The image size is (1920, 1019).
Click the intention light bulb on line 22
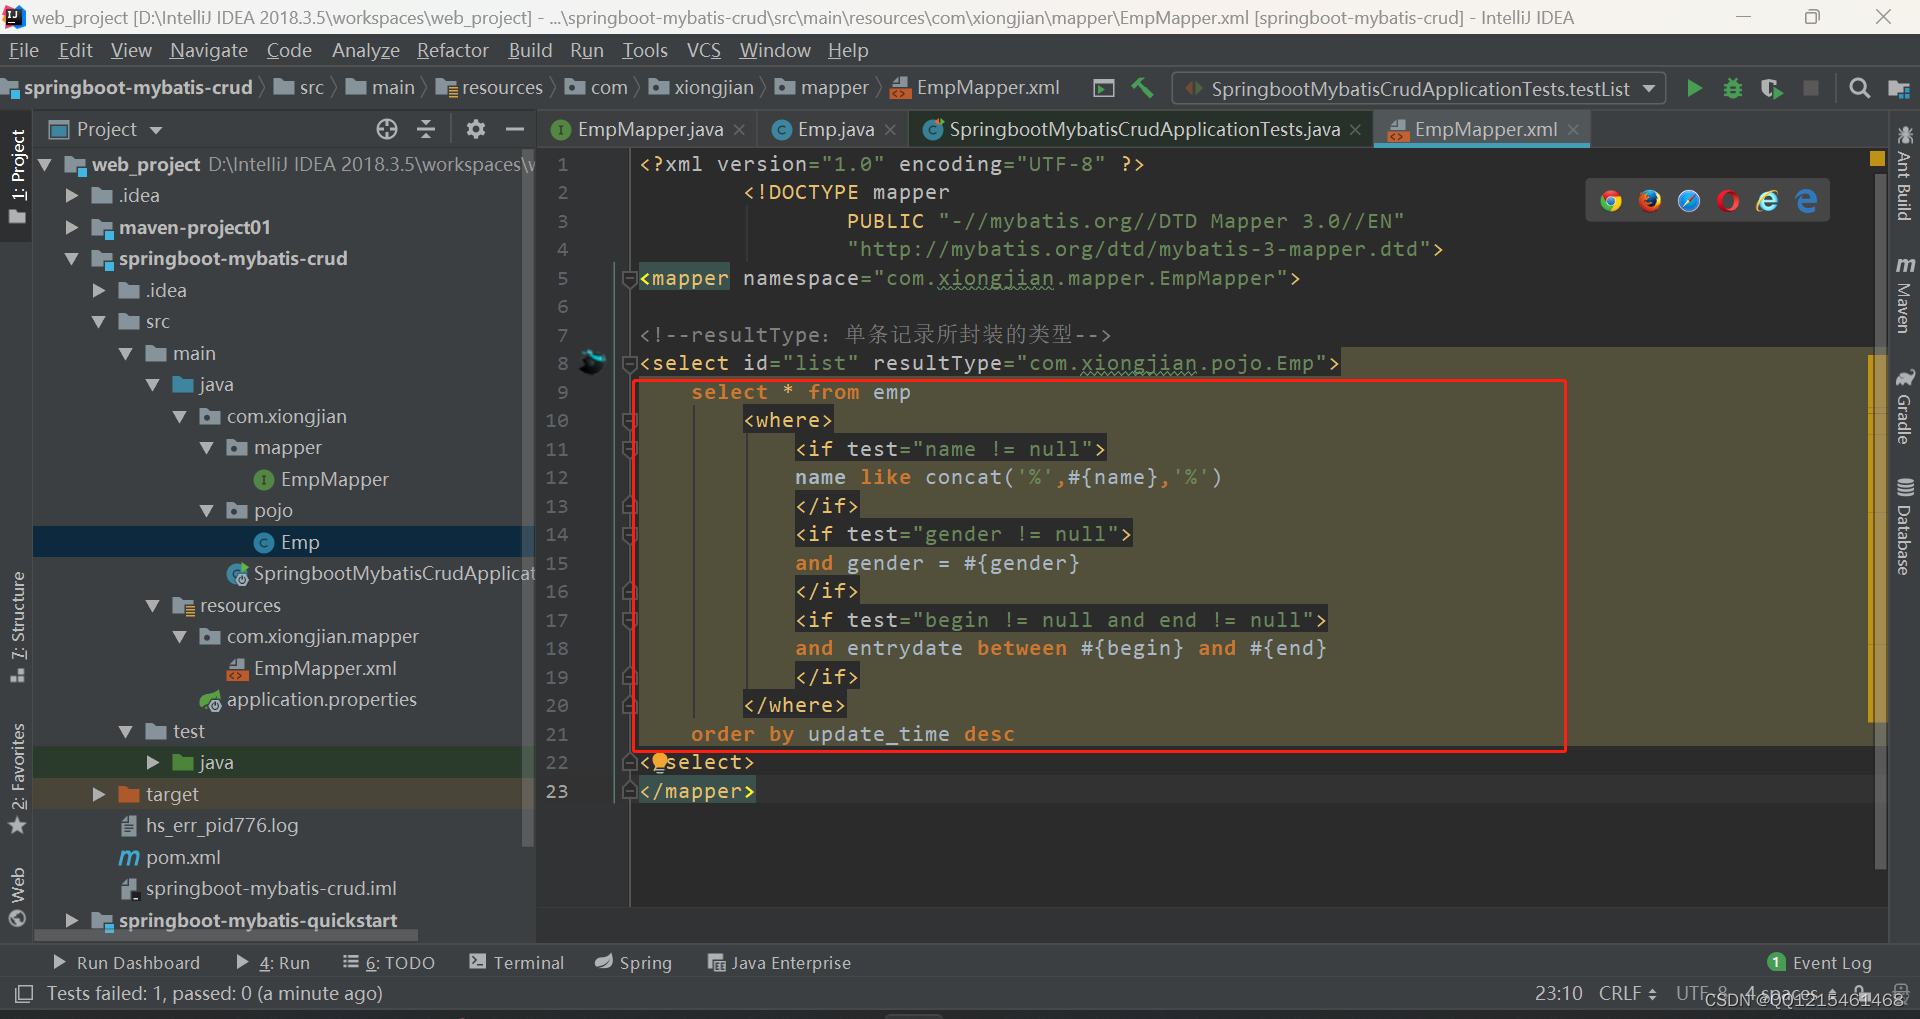click(x=660, y=762)
